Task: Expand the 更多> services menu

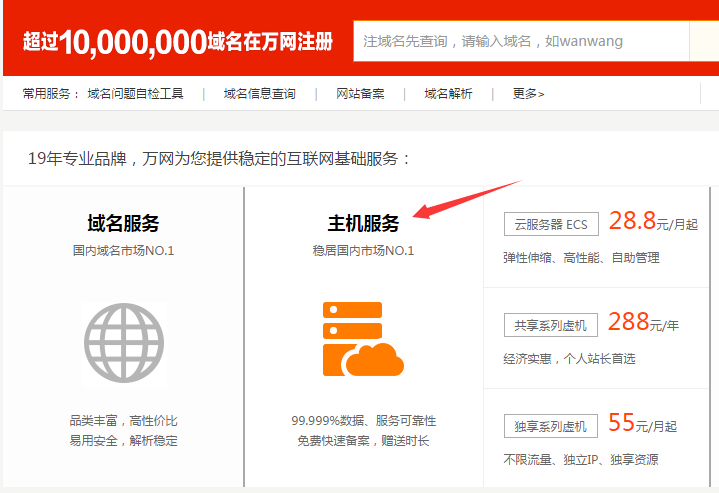Action: pyautogui.click(x=528, y=94)
